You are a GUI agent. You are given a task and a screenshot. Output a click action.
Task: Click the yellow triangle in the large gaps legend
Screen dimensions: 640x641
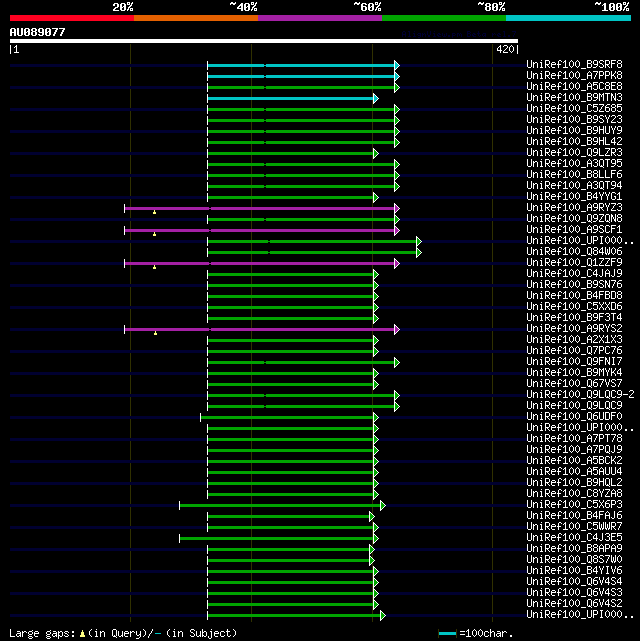(83, 634)
